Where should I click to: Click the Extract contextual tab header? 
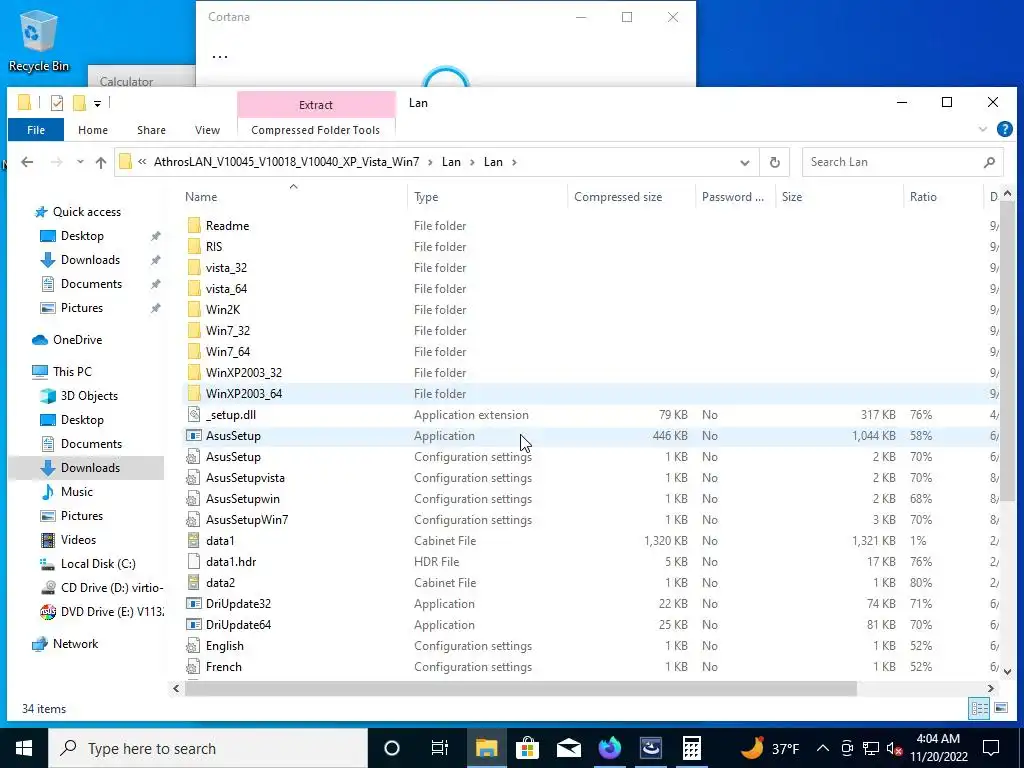[x=316, y=104]
